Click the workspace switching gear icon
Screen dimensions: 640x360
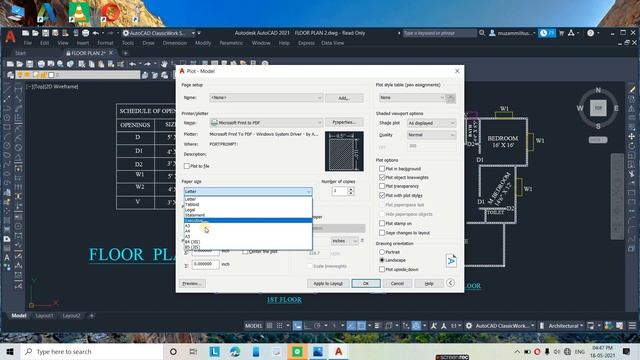[x=469, y=326]
